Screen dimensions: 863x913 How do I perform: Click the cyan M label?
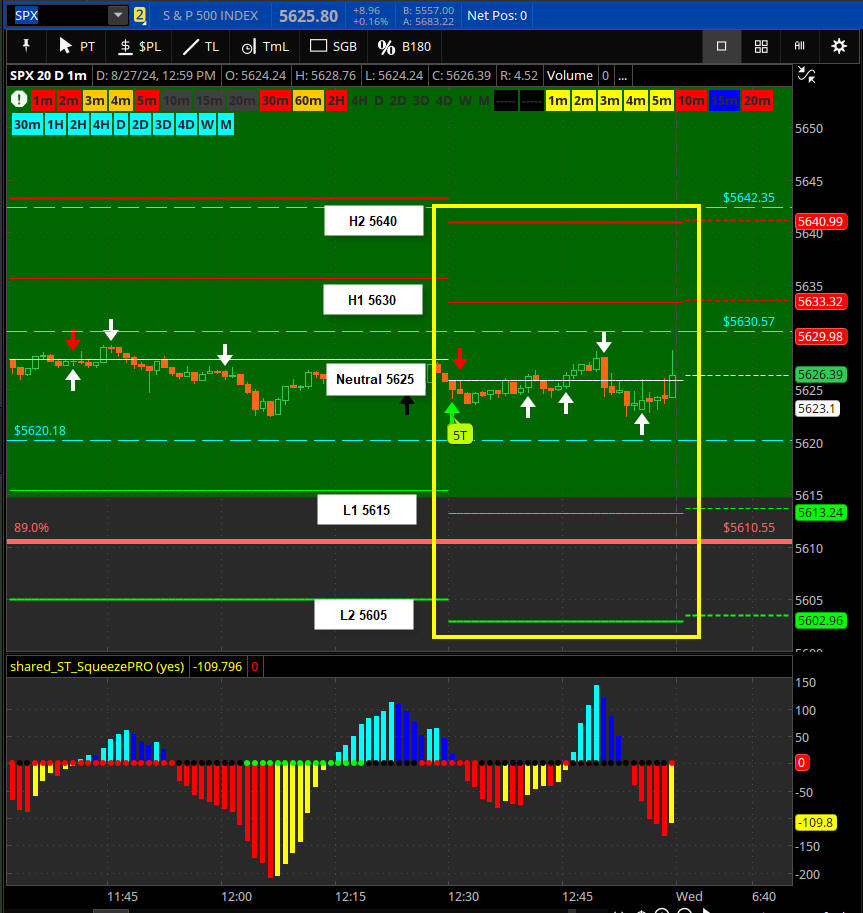coord(226,125)
